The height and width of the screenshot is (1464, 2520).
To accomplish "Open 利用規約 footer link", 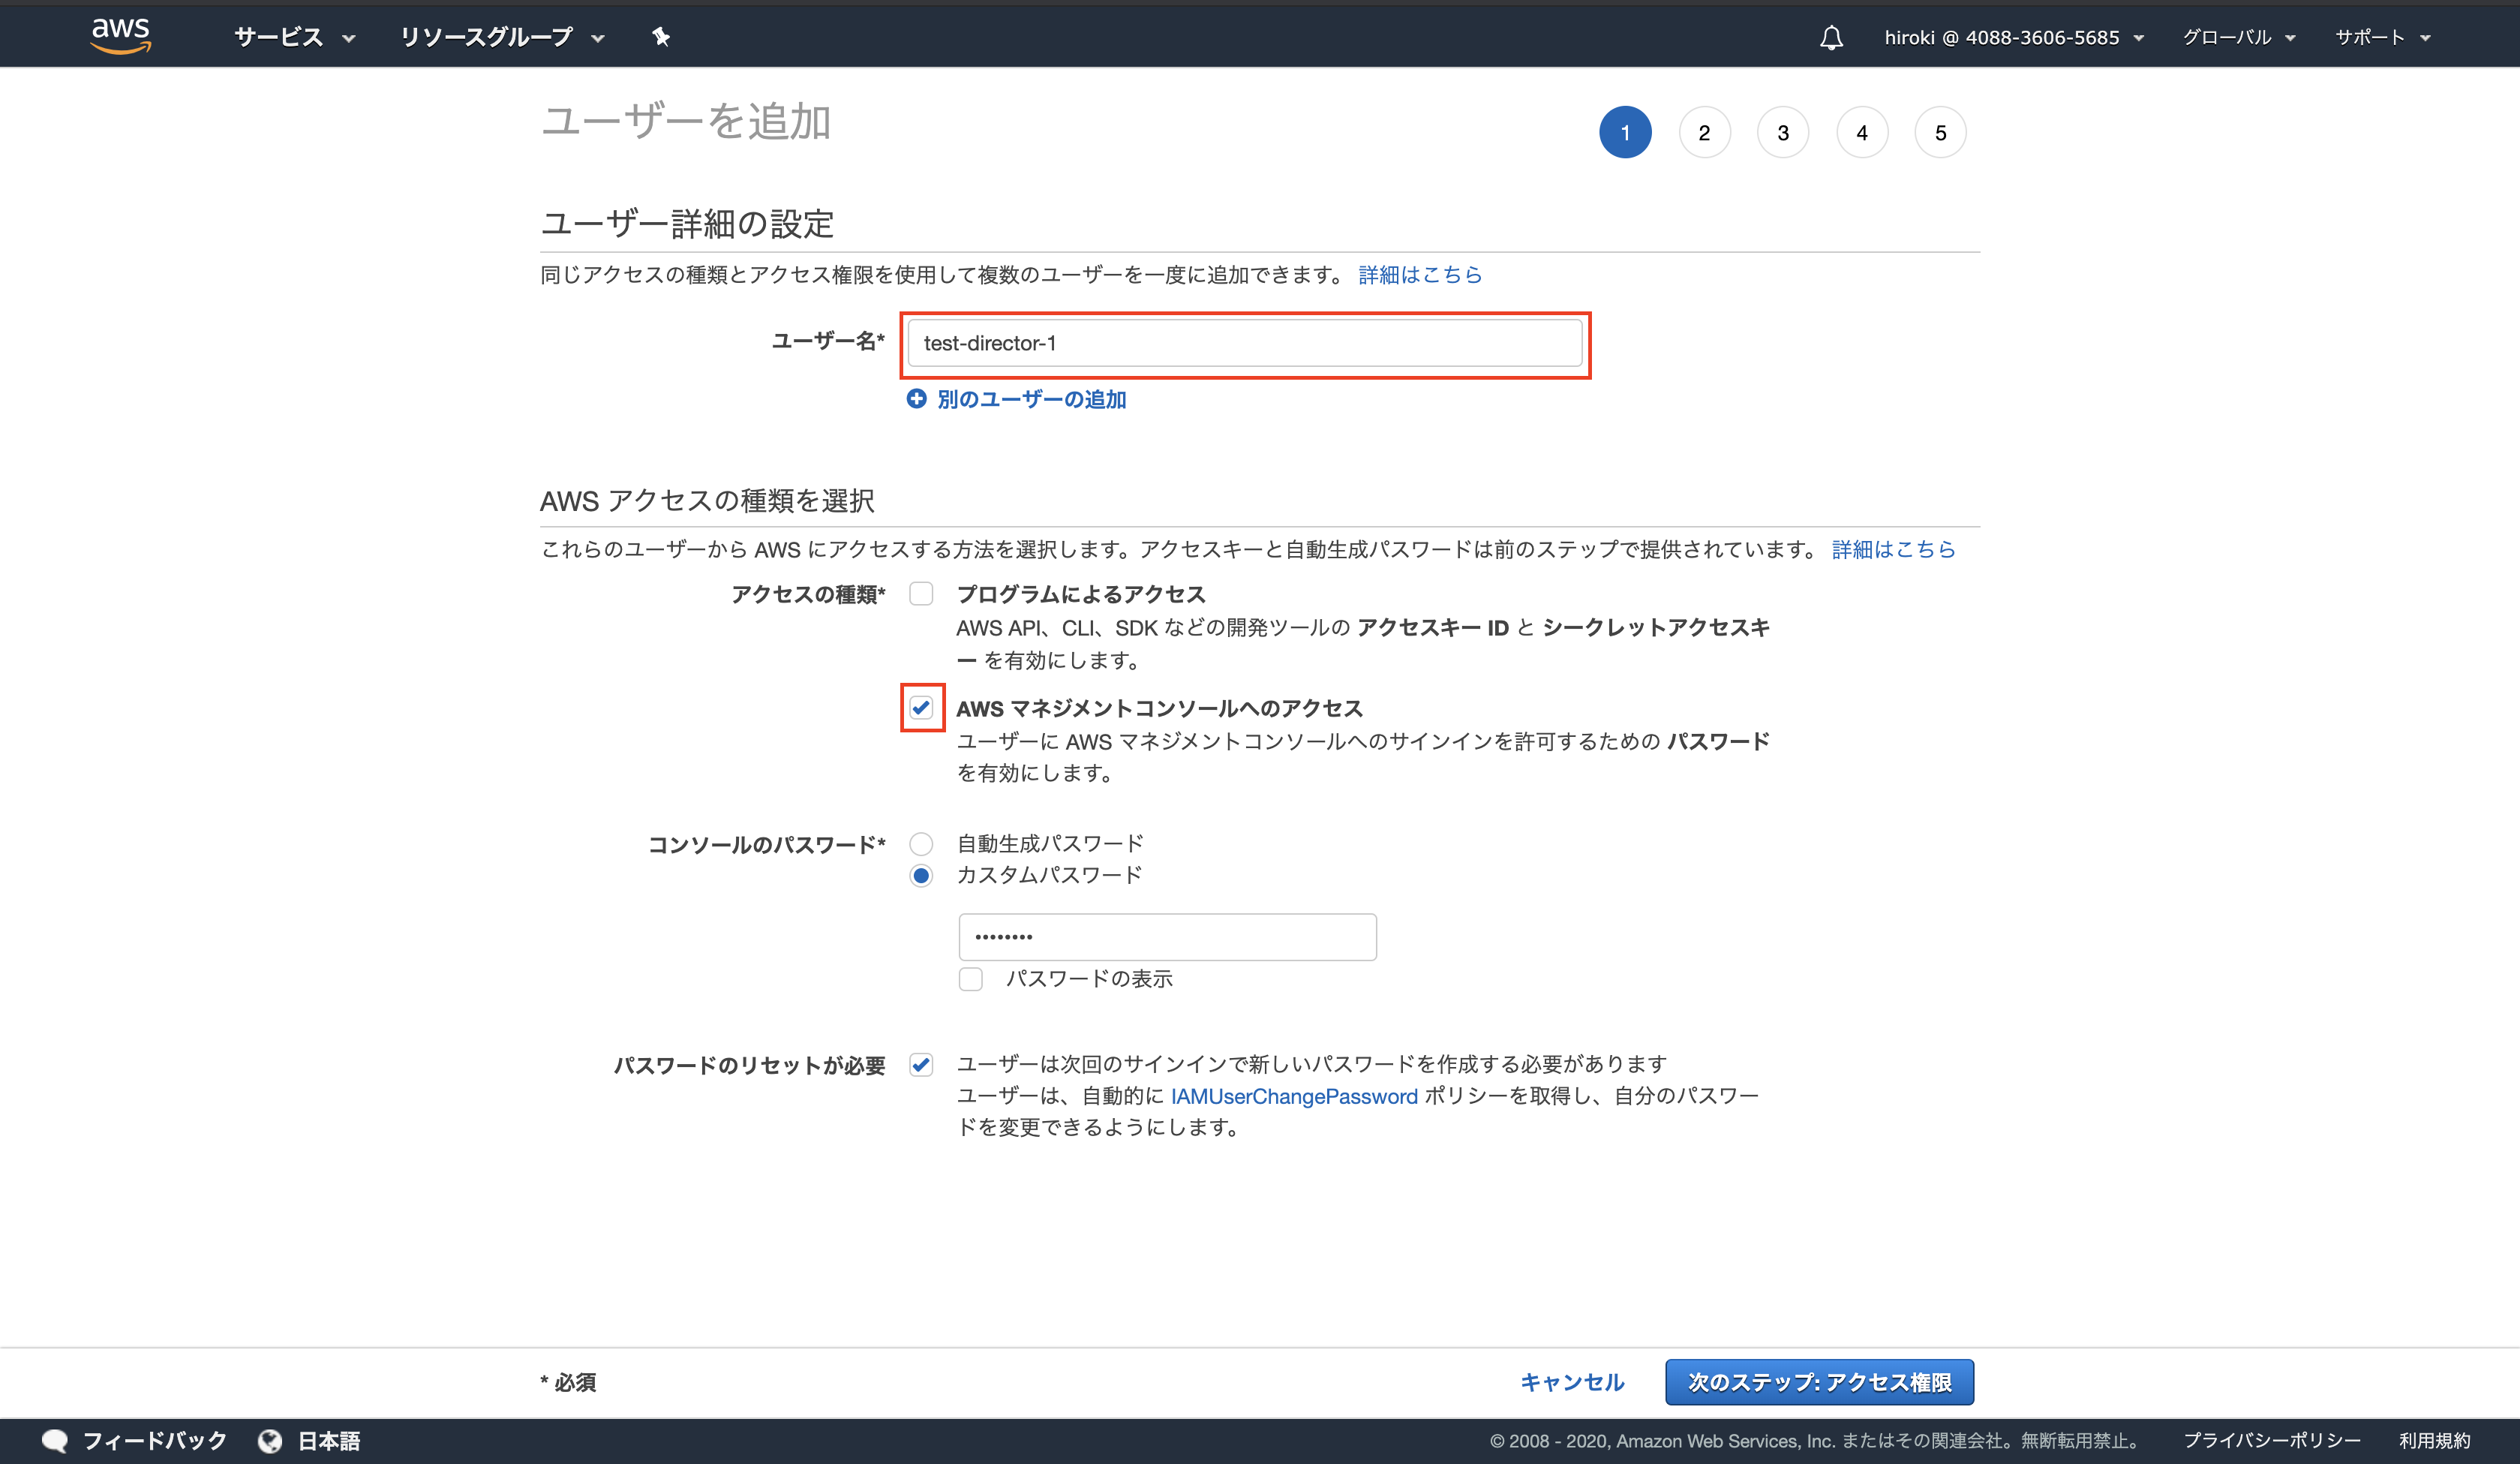I will 2434,1441.
